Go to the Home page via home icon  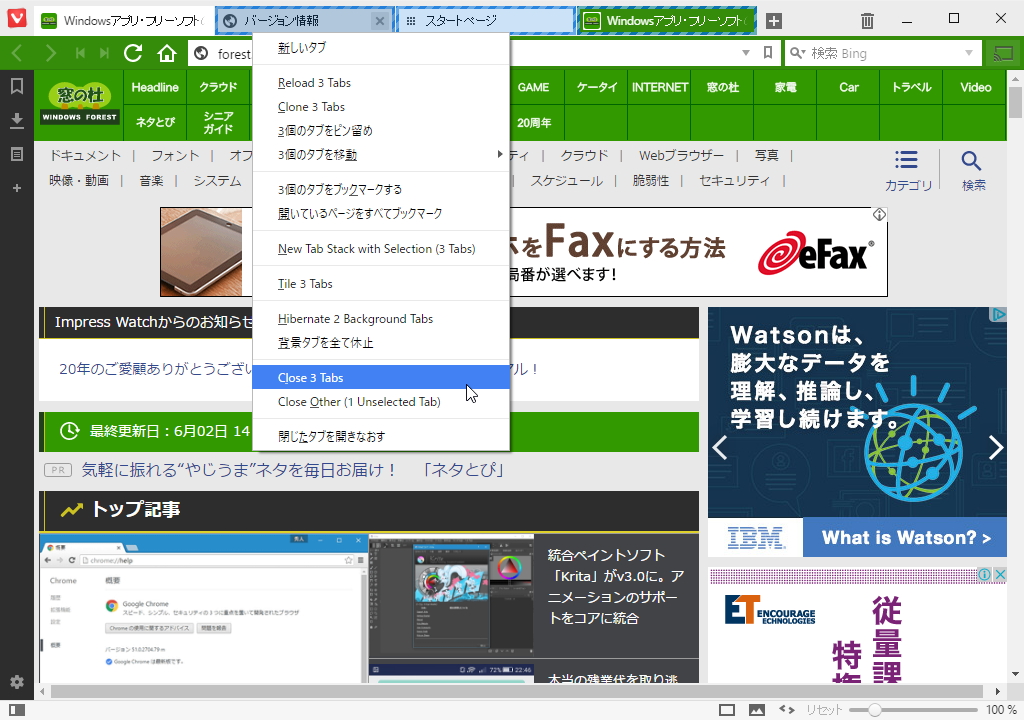[167, 52]
